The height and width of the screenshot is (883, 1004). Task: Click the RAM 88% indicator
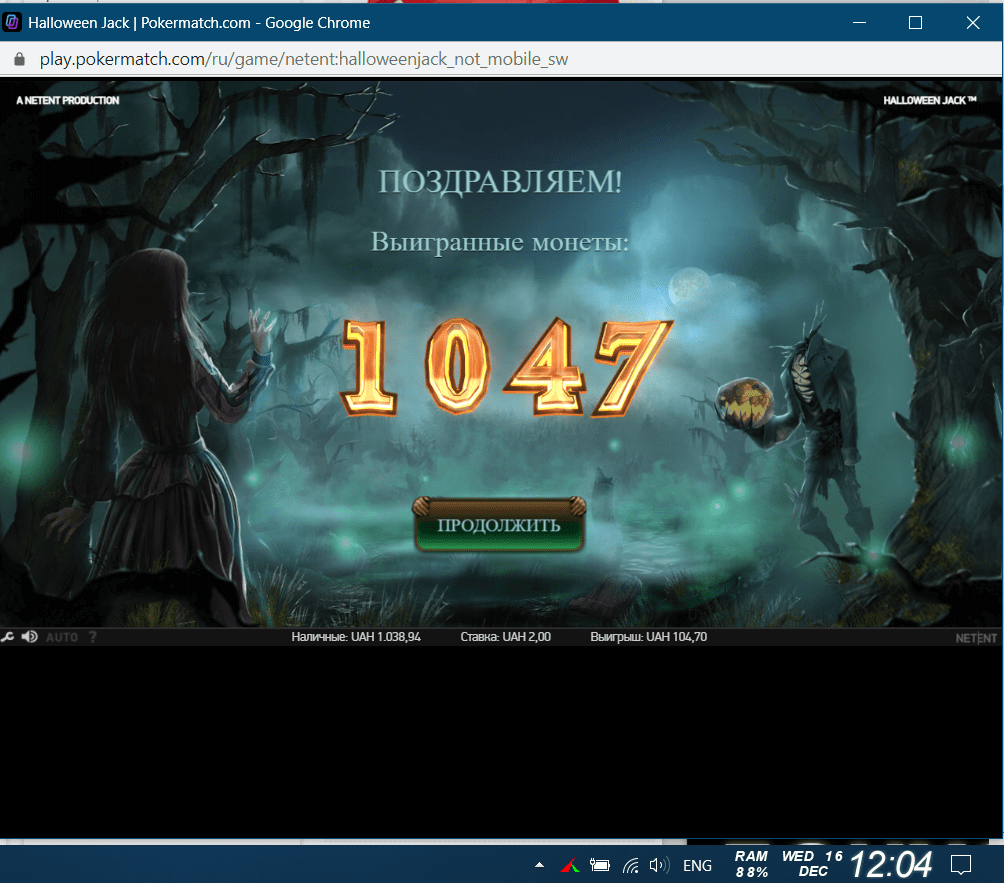(x=751, y=864)
